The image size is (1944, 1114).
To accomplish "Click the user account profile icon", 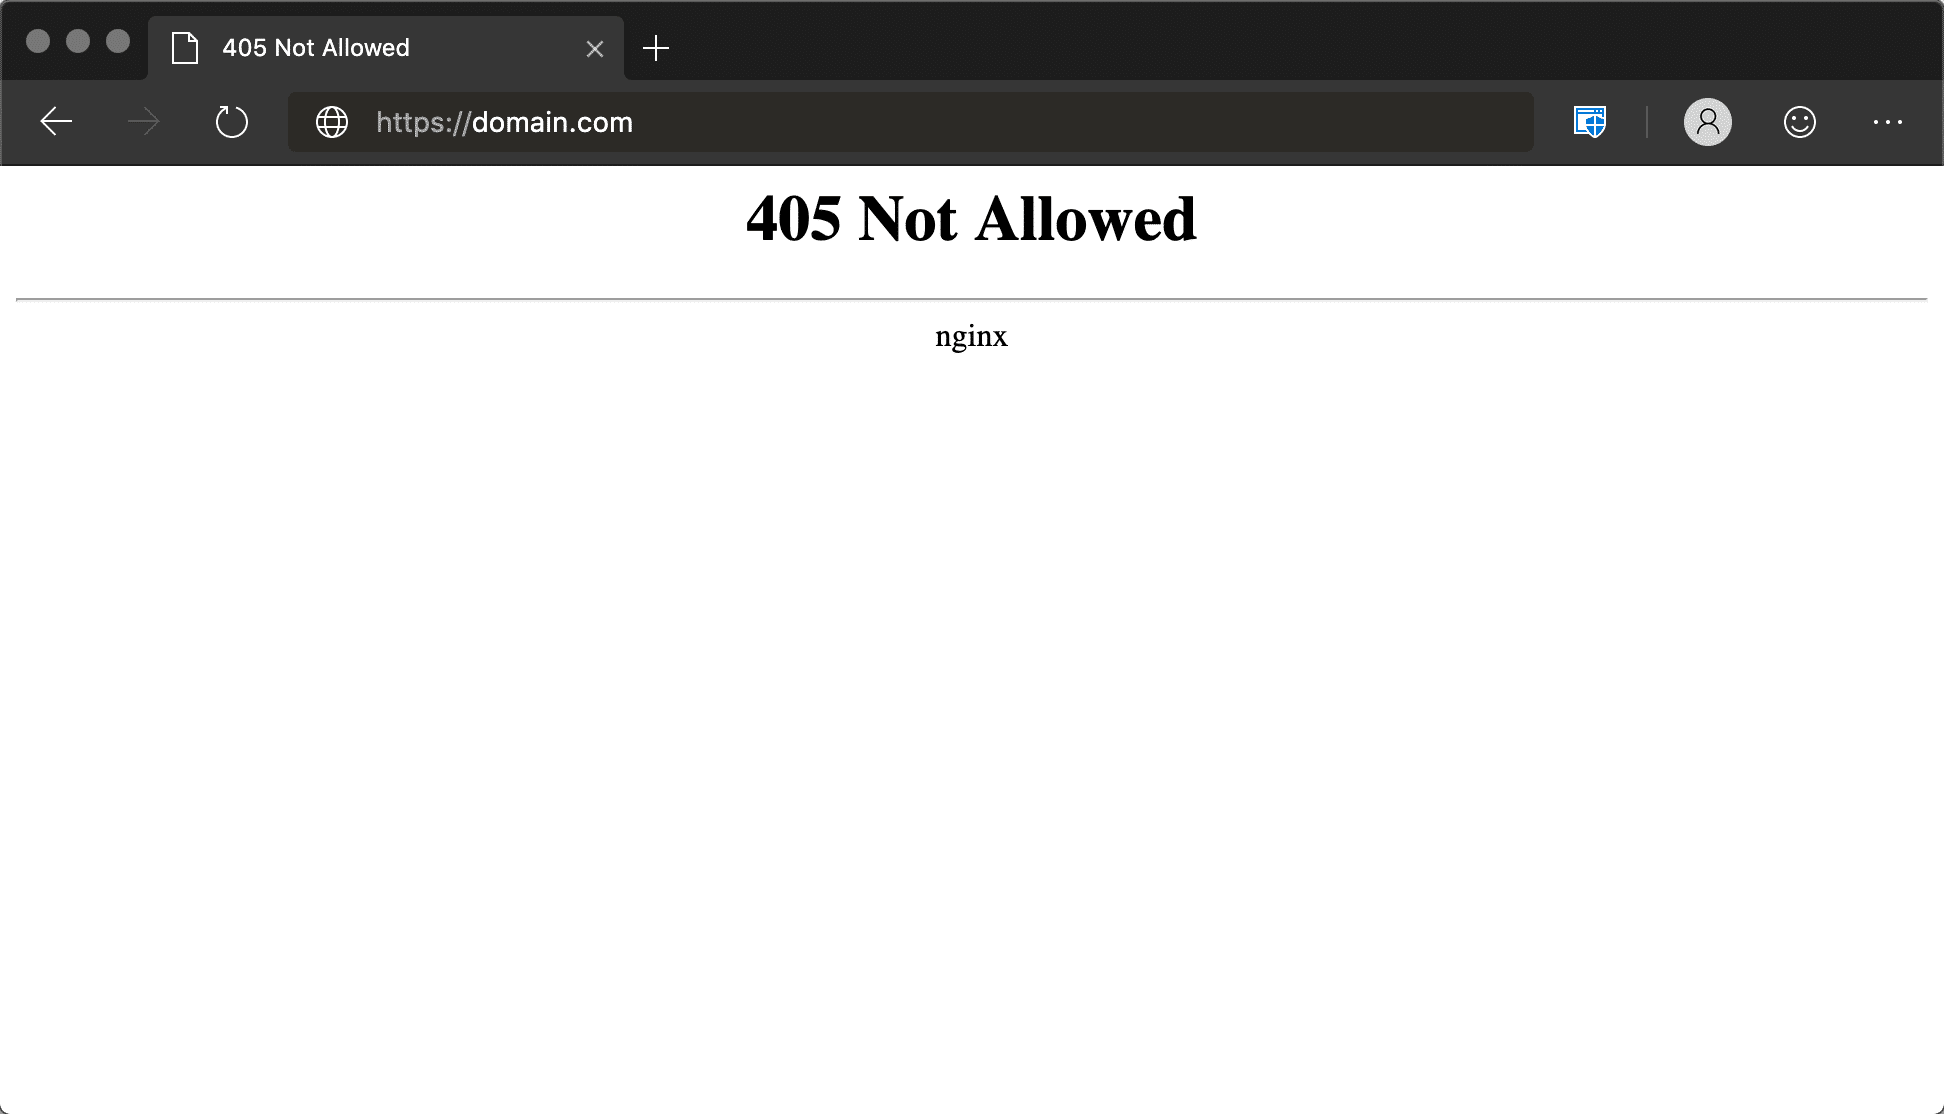I will 1709,122.
